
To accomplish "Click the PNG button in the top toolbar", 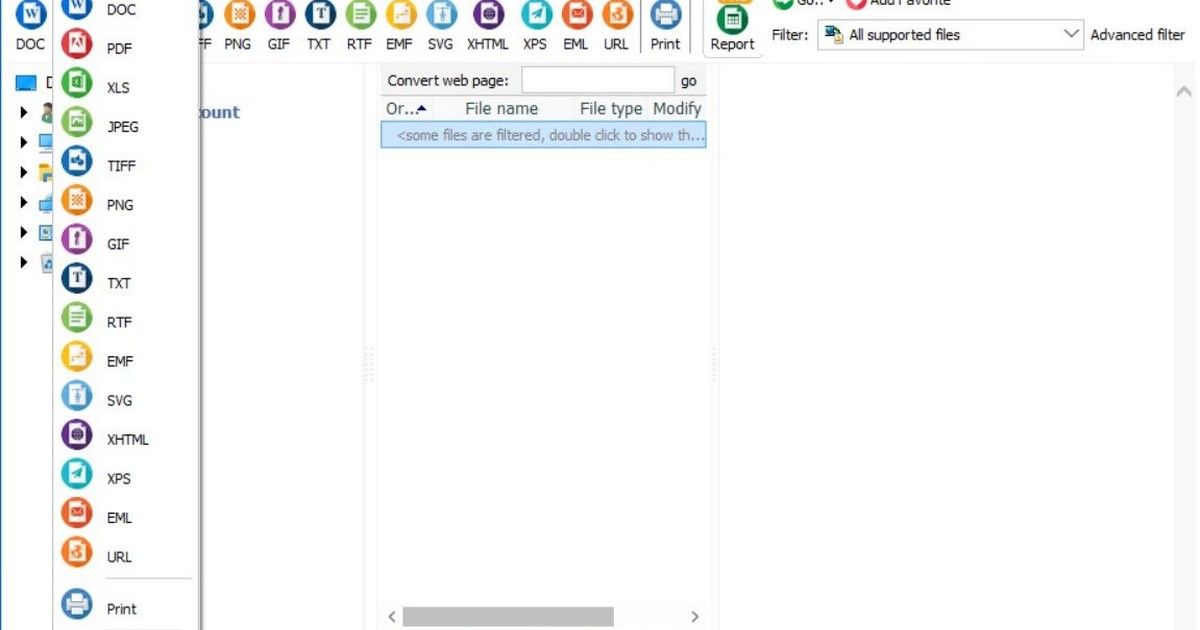I will pos(238,24).
